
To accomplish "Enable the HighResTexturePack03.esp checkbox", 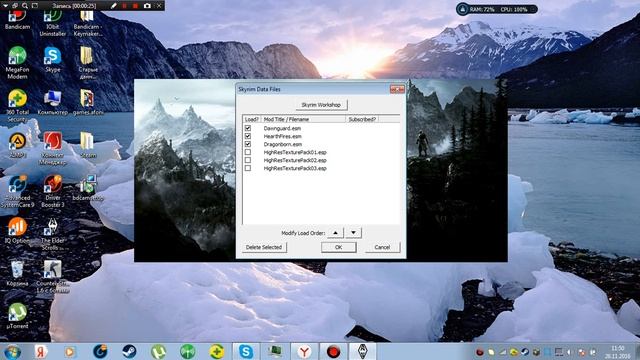I will [248, 168].
